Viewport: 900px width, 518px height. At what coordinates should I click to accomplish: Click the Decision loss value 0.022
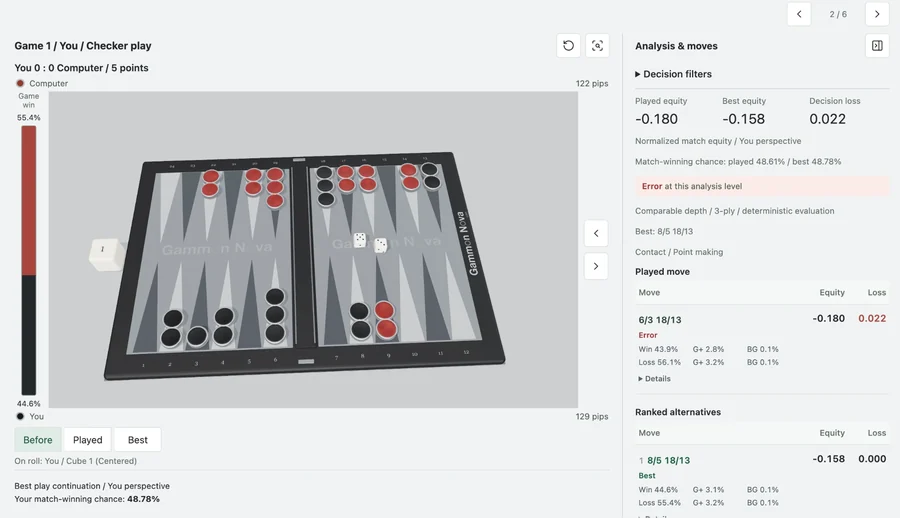(x=827, y=119)
